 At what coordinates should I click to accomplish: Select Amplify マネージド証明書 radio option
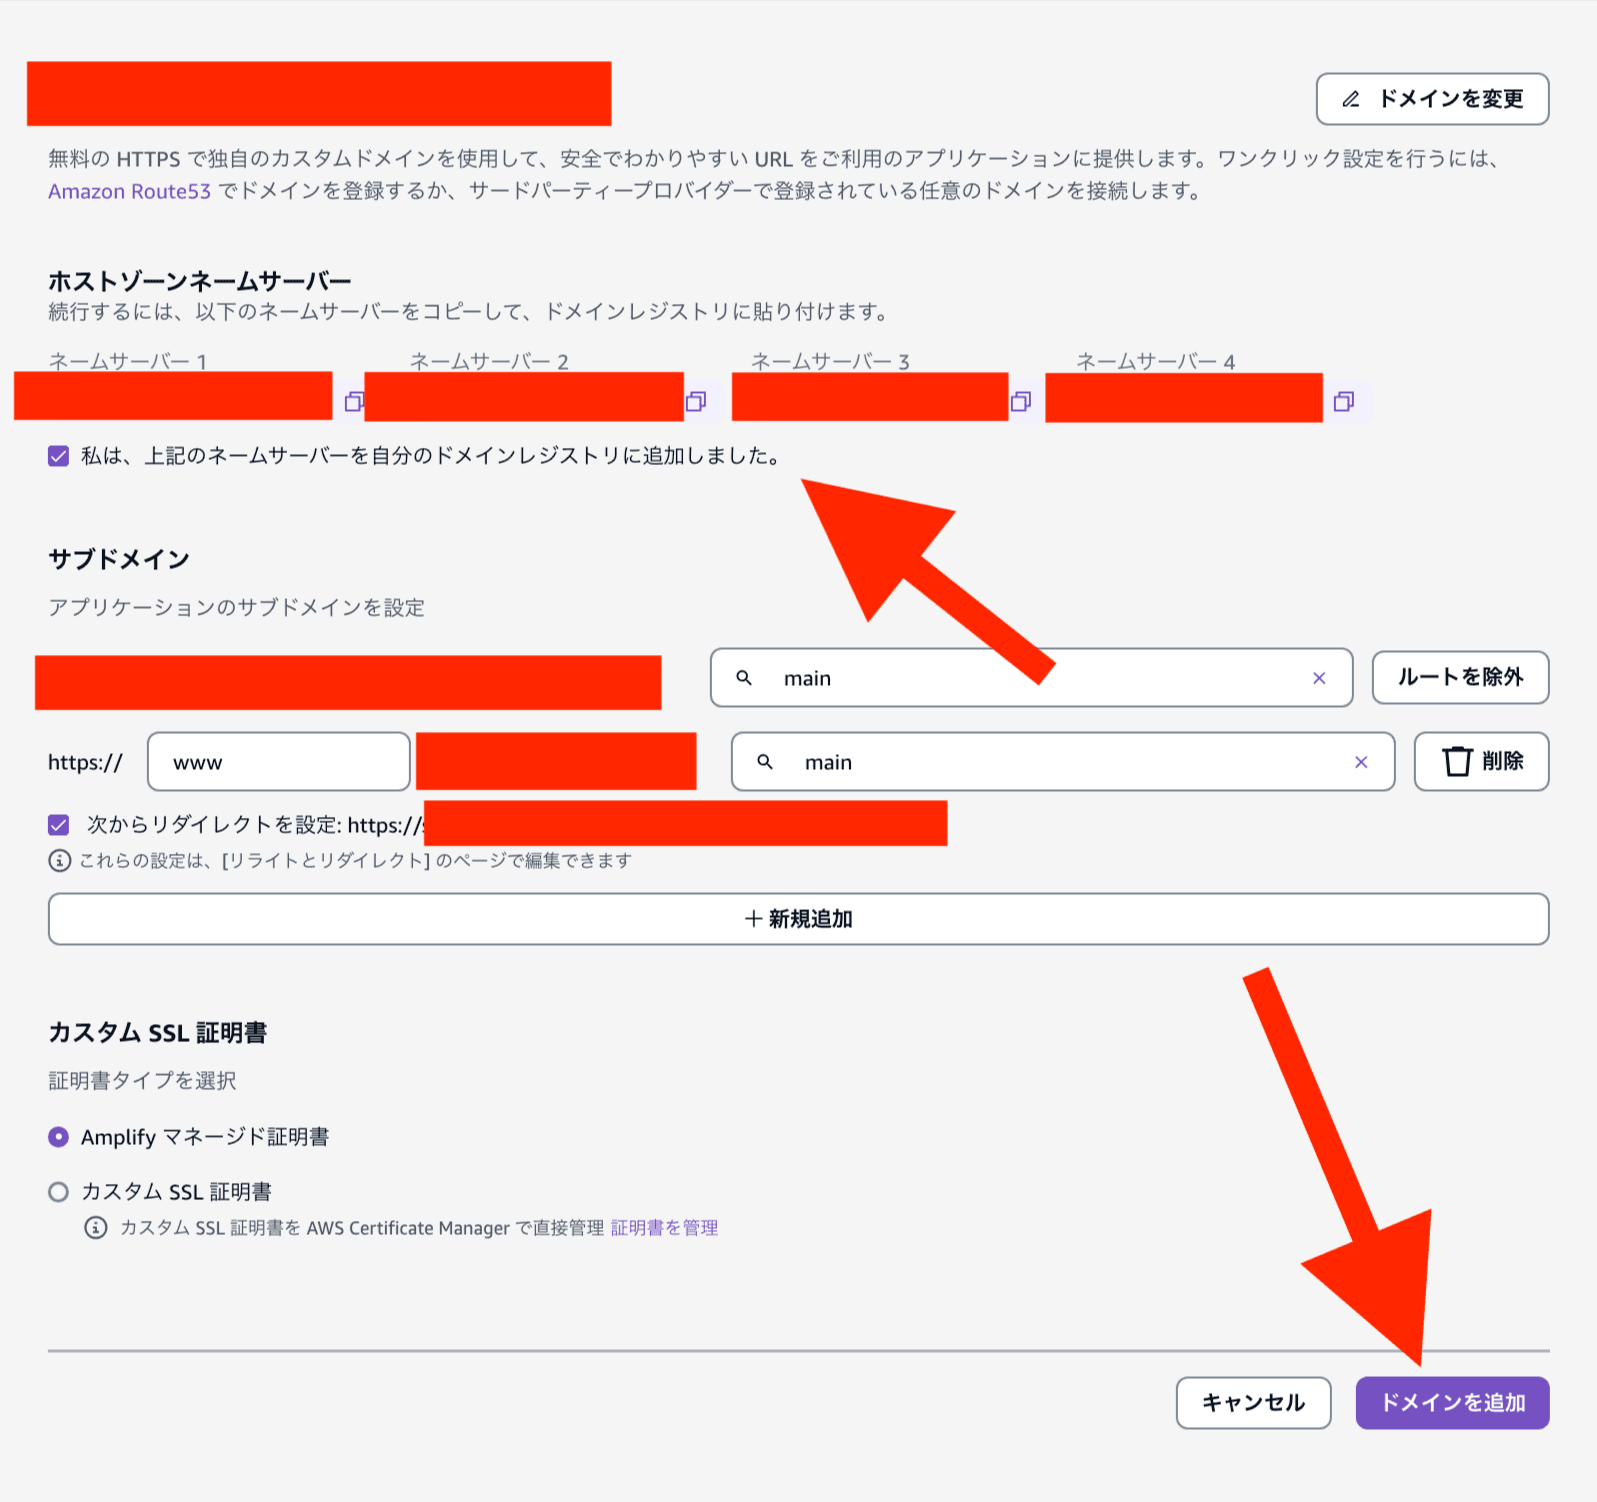[59, 1137]
